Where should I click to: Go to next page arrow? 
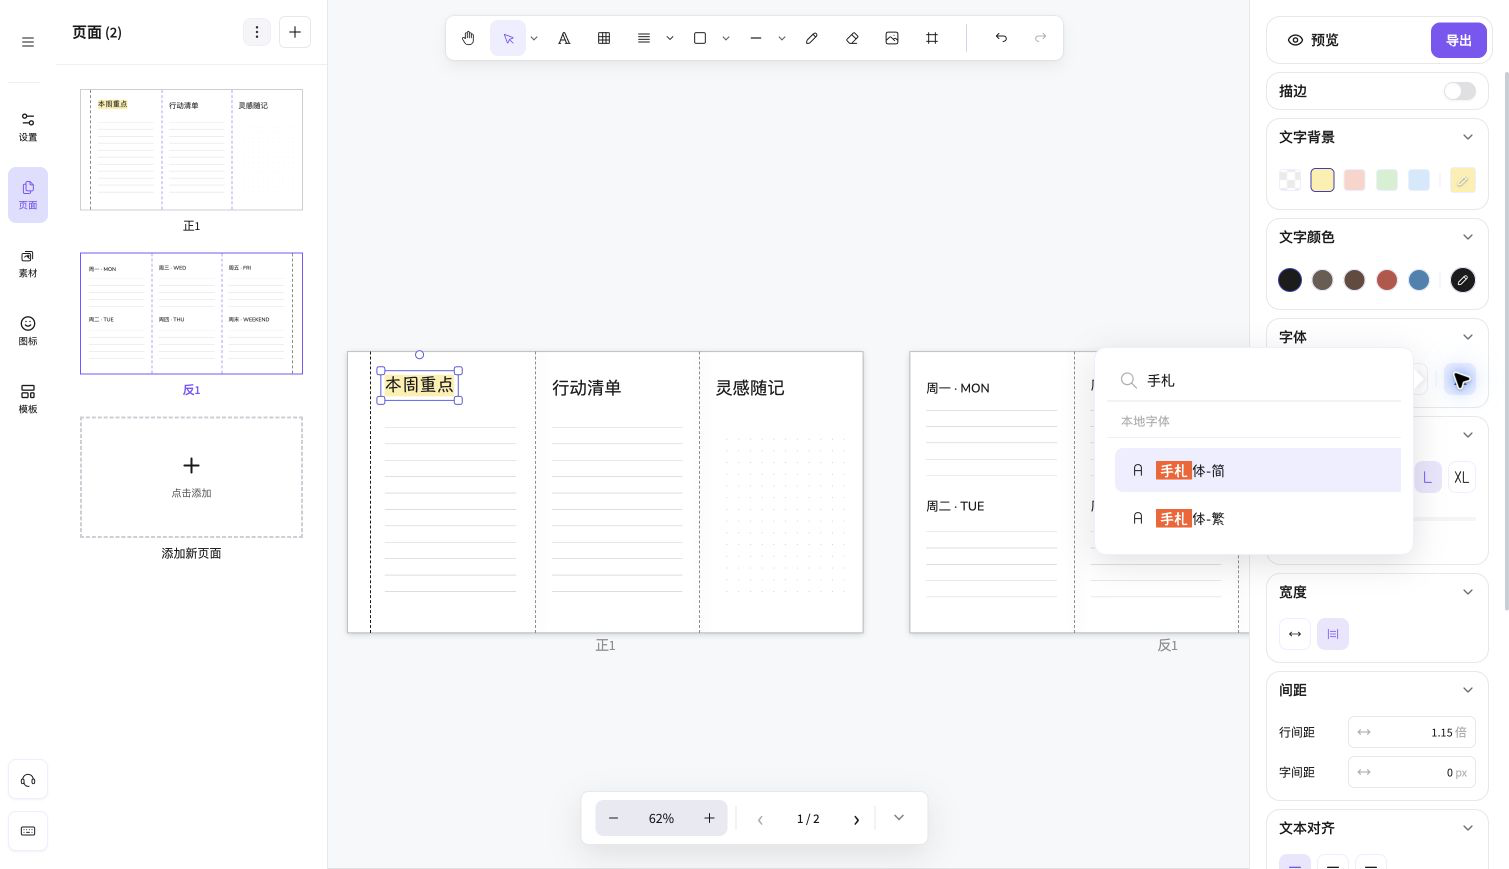(856, 819)
